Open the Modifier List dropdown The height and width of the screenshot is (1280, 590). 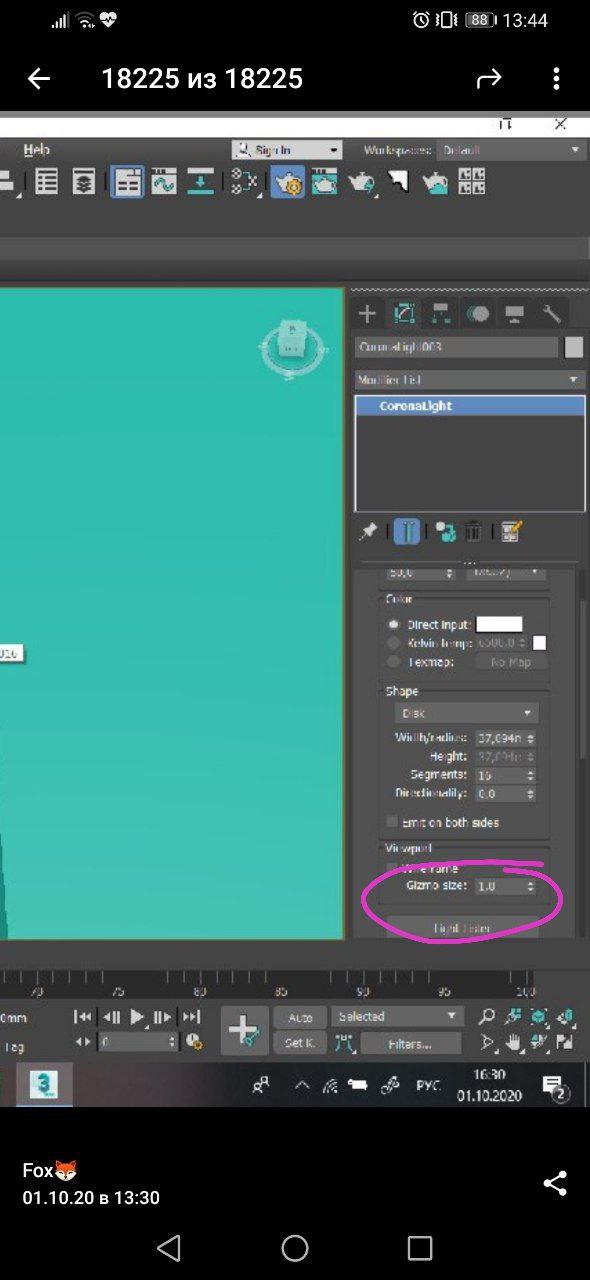click(x=469, y=380)
